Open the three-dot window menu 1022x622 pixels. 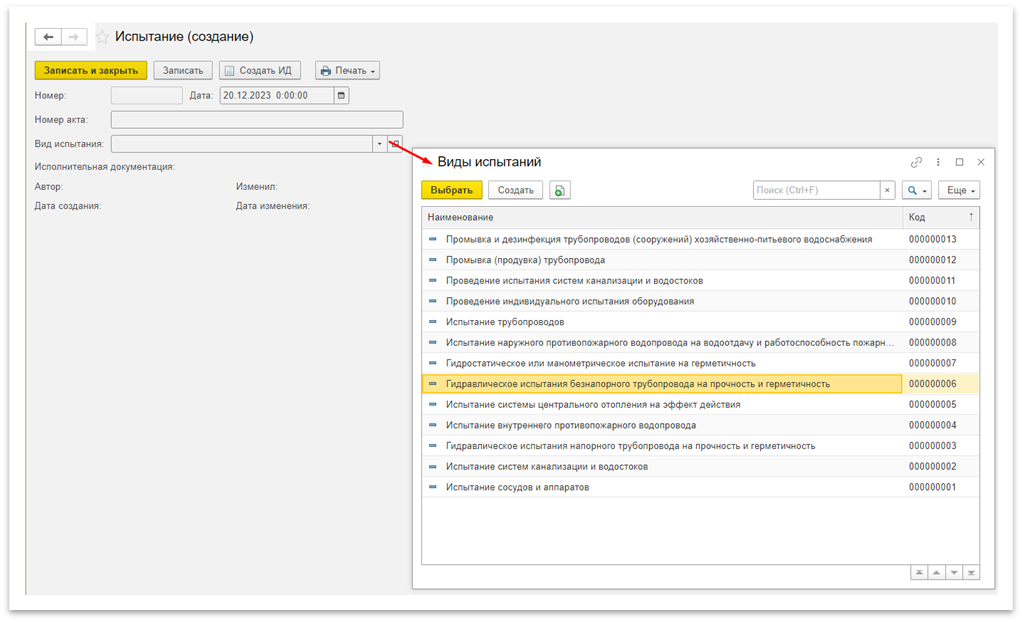(938, 162)
